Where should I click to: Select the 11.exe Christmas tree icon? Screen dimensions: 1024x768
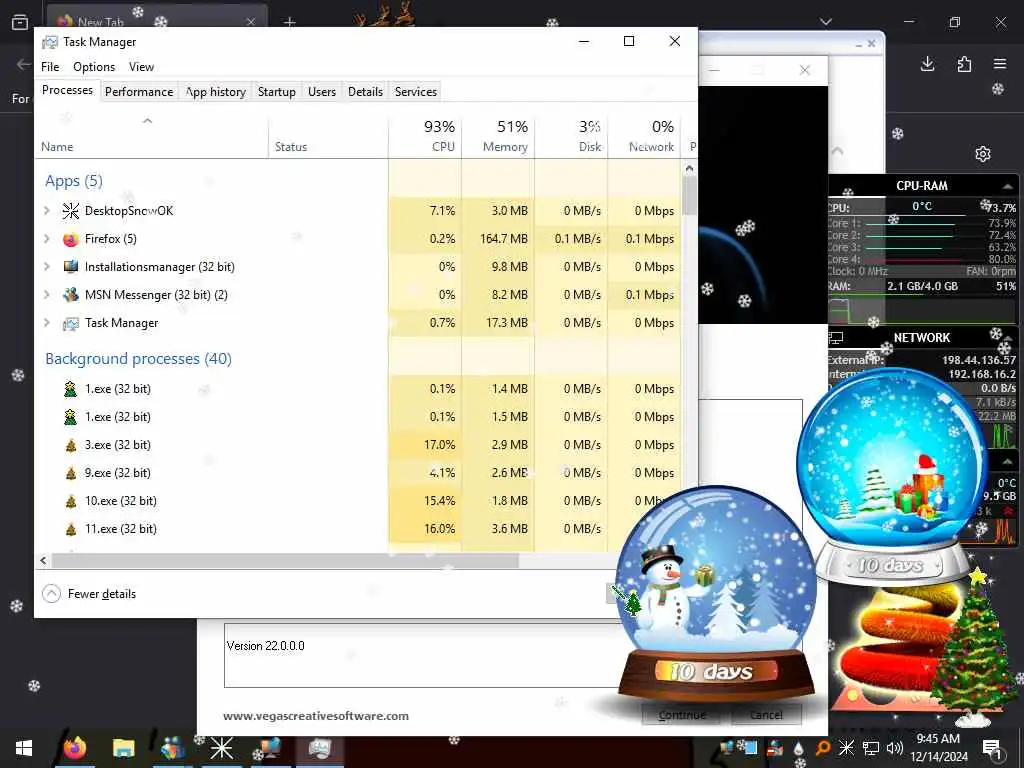click(x=71, y=530)
